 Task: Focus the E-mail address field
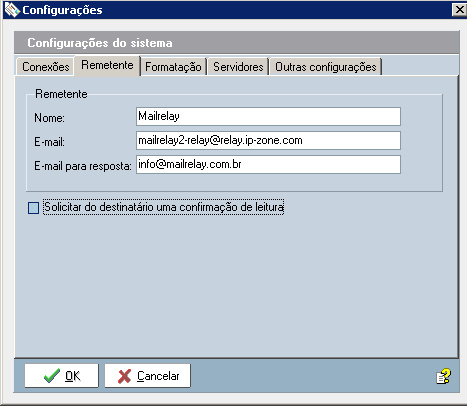268,140
